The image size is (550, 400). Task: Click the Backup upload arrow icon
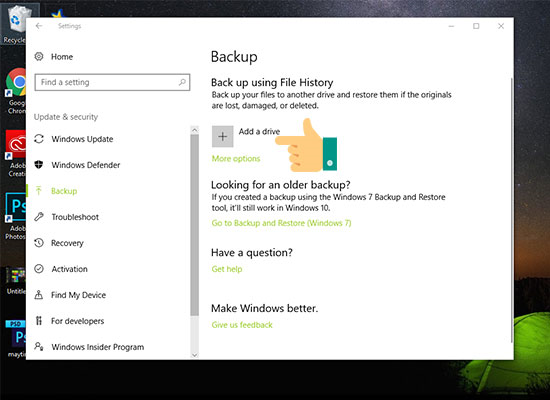pos(39,191)
